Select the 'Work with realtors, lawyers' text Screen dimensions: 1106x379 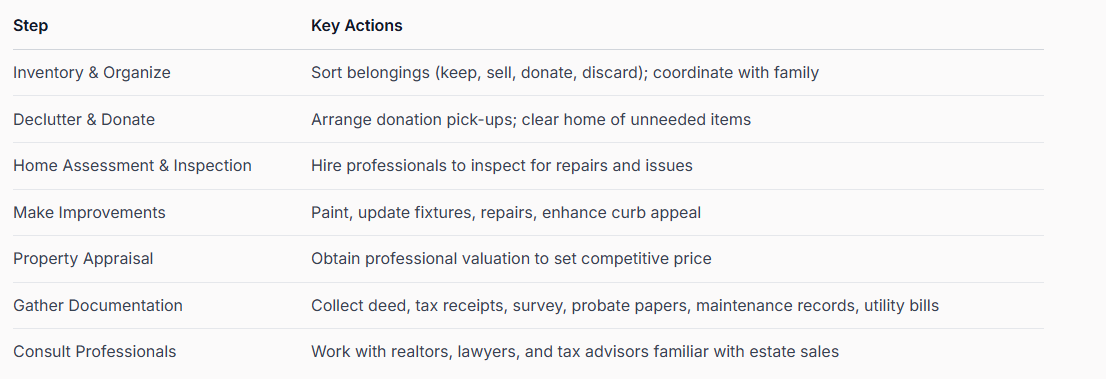(x=575, y=351)
